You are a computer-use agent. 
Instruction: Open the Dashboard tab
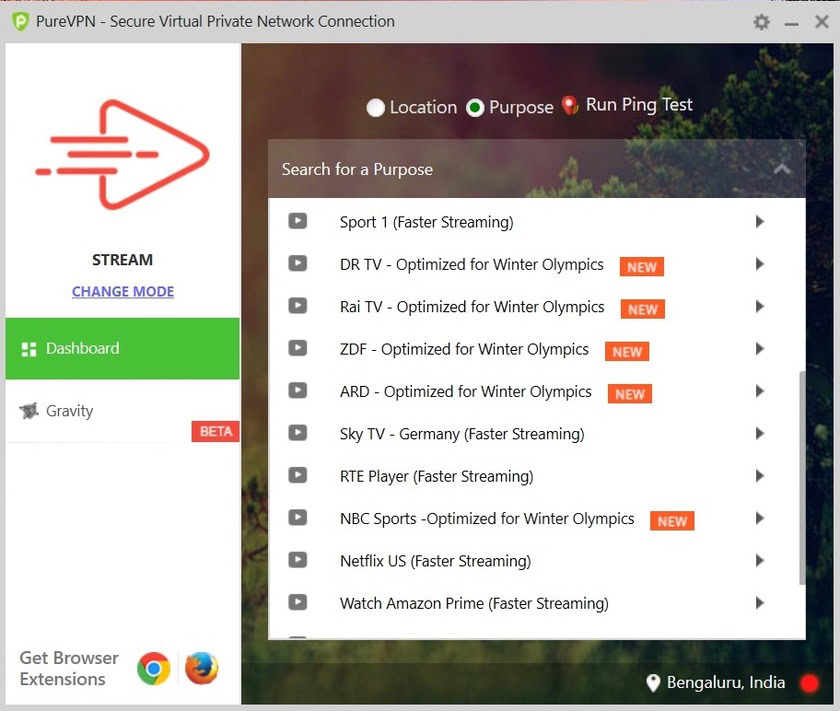pyautogui.click(x=122, y=348)
